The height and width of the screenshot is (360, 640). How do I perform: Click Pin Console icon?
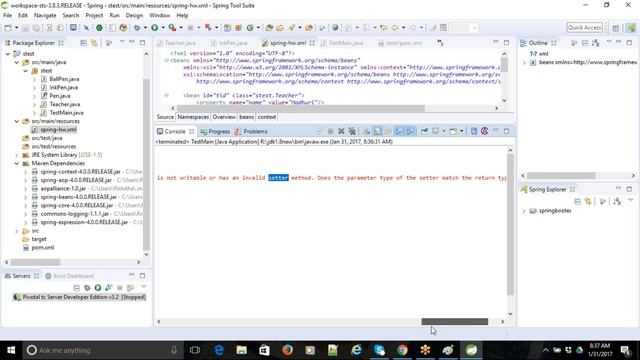tap(424, 131)
